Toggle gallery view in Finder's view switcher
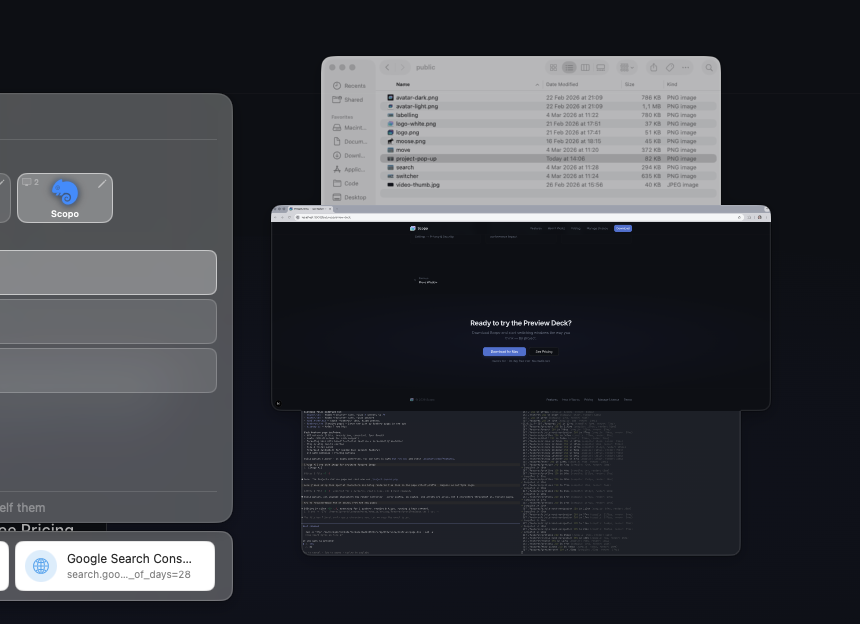 (x=602, y=67)
